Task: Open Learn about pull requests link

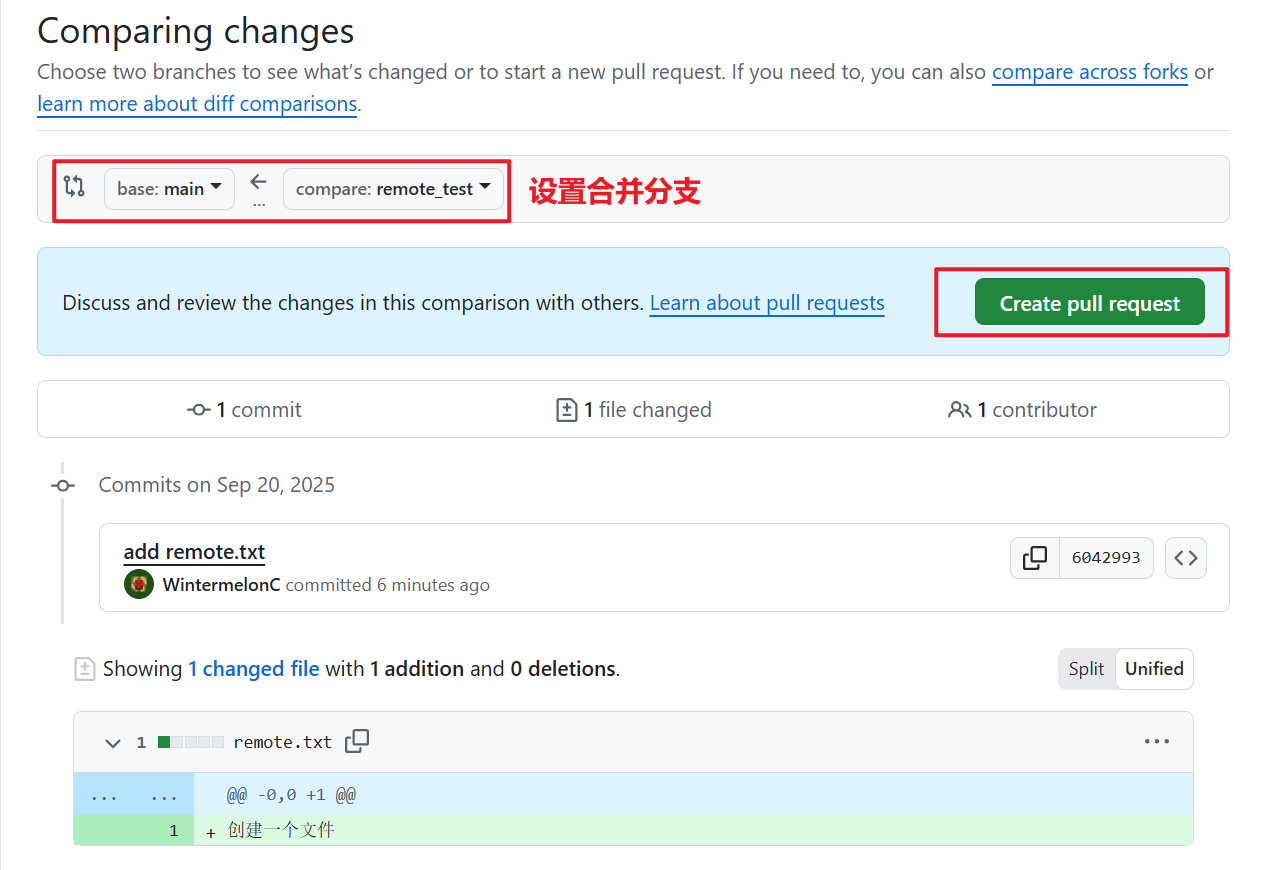Action: [x=767, y=303]
